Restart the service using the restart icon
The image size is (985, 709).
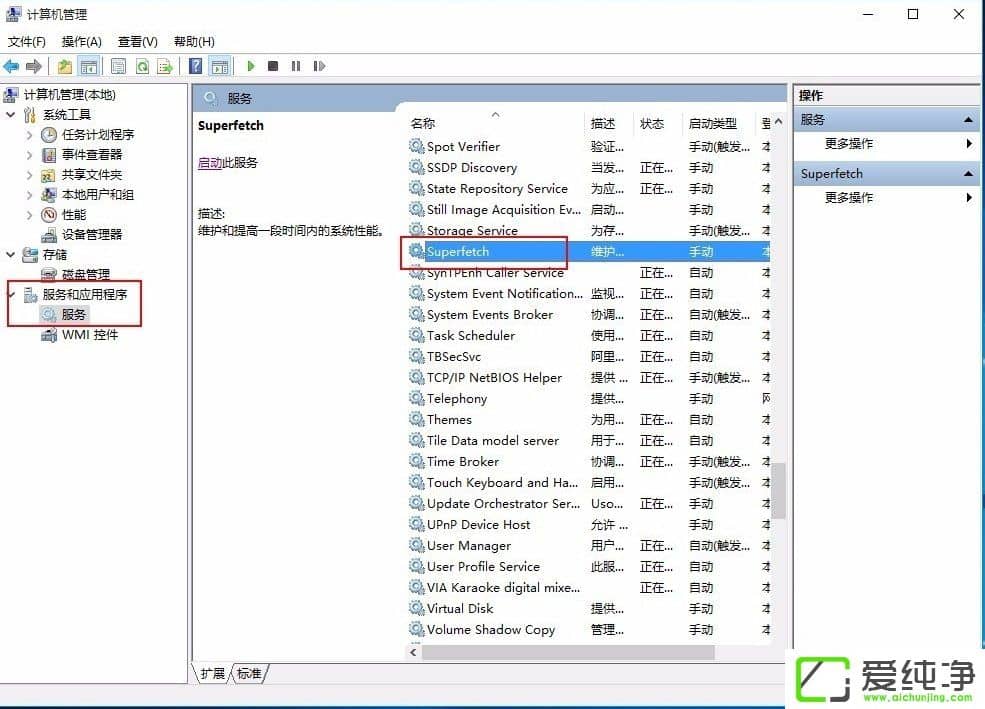pos(320,66)
